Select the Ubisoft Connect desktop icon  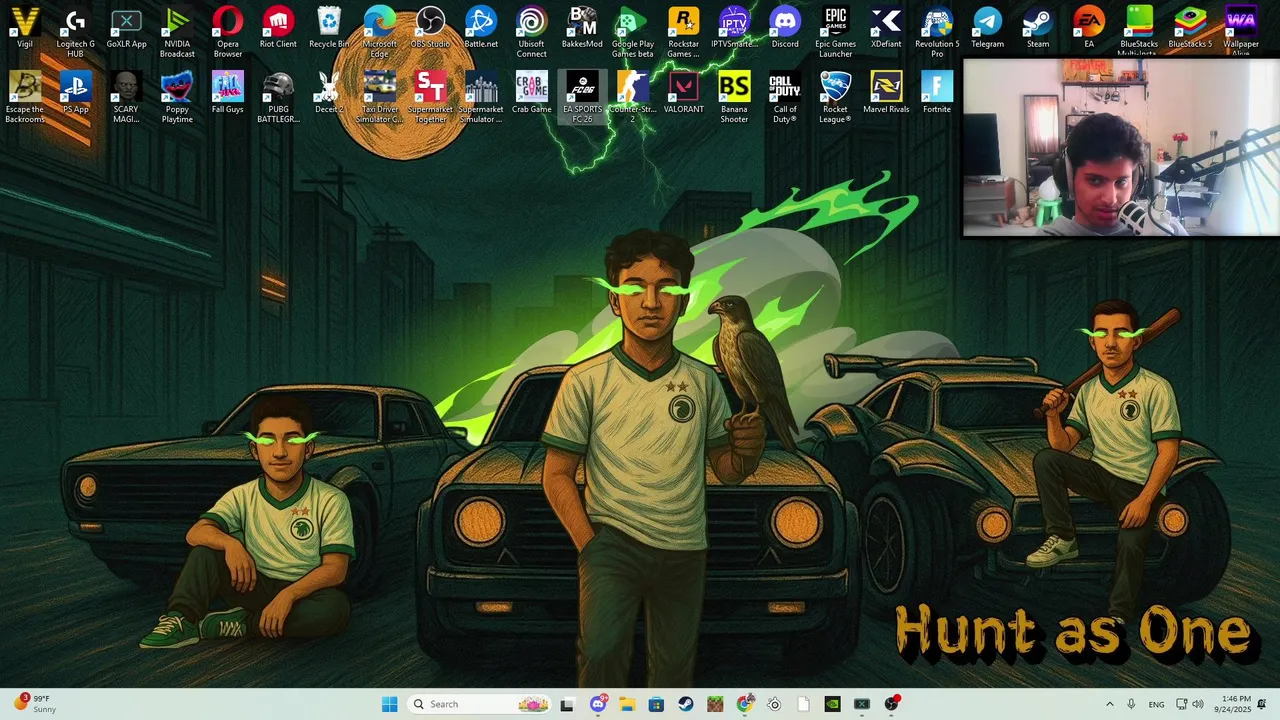pyautogui.click(x=532, y=32)
